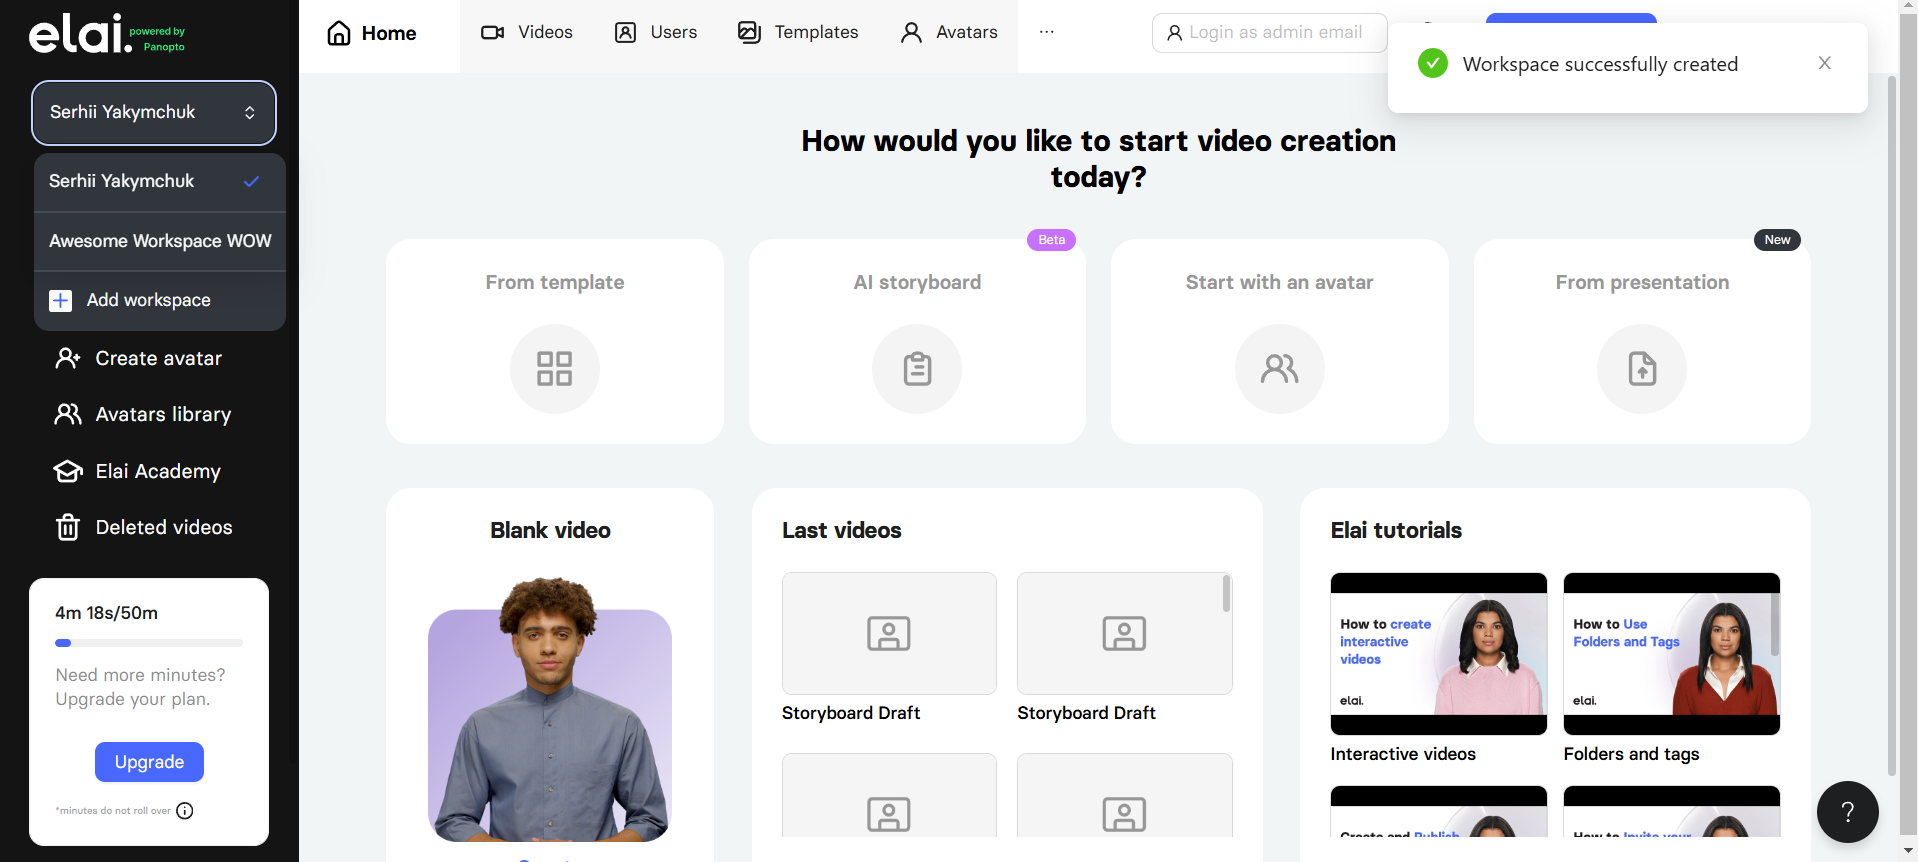Open the first Storyboard Draft thumbnail
Image resolution: width=1918 pixels, height=862 pixels.
(889, 633)
